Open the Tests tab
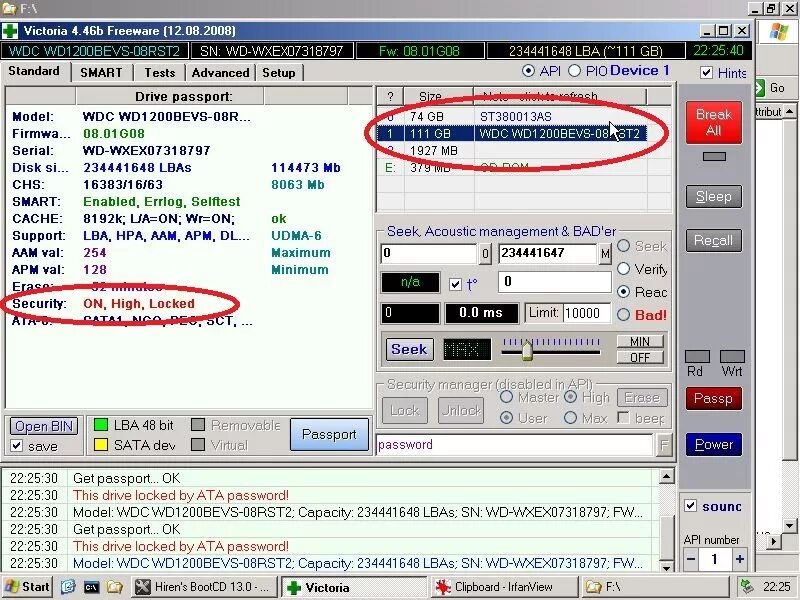Screen dimensions: 800x600 click(x=160, y=72)
